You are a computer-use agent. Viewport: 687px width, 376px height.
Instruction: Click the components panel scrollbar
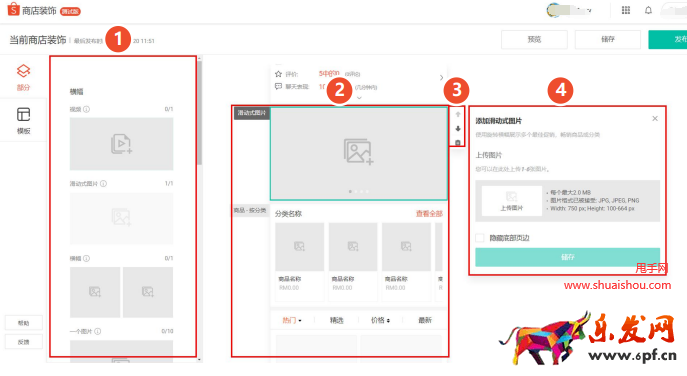[200, 113]
